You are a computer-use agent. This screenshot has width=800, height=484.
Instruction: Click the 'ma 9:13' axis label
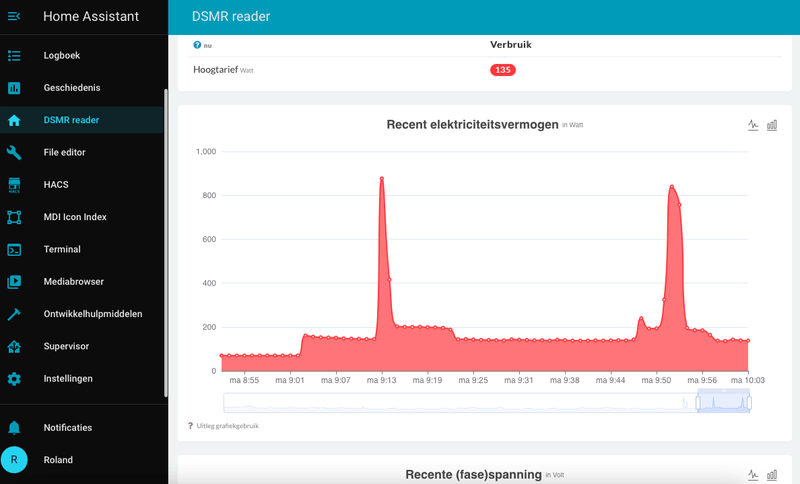(x=382, y=380)
